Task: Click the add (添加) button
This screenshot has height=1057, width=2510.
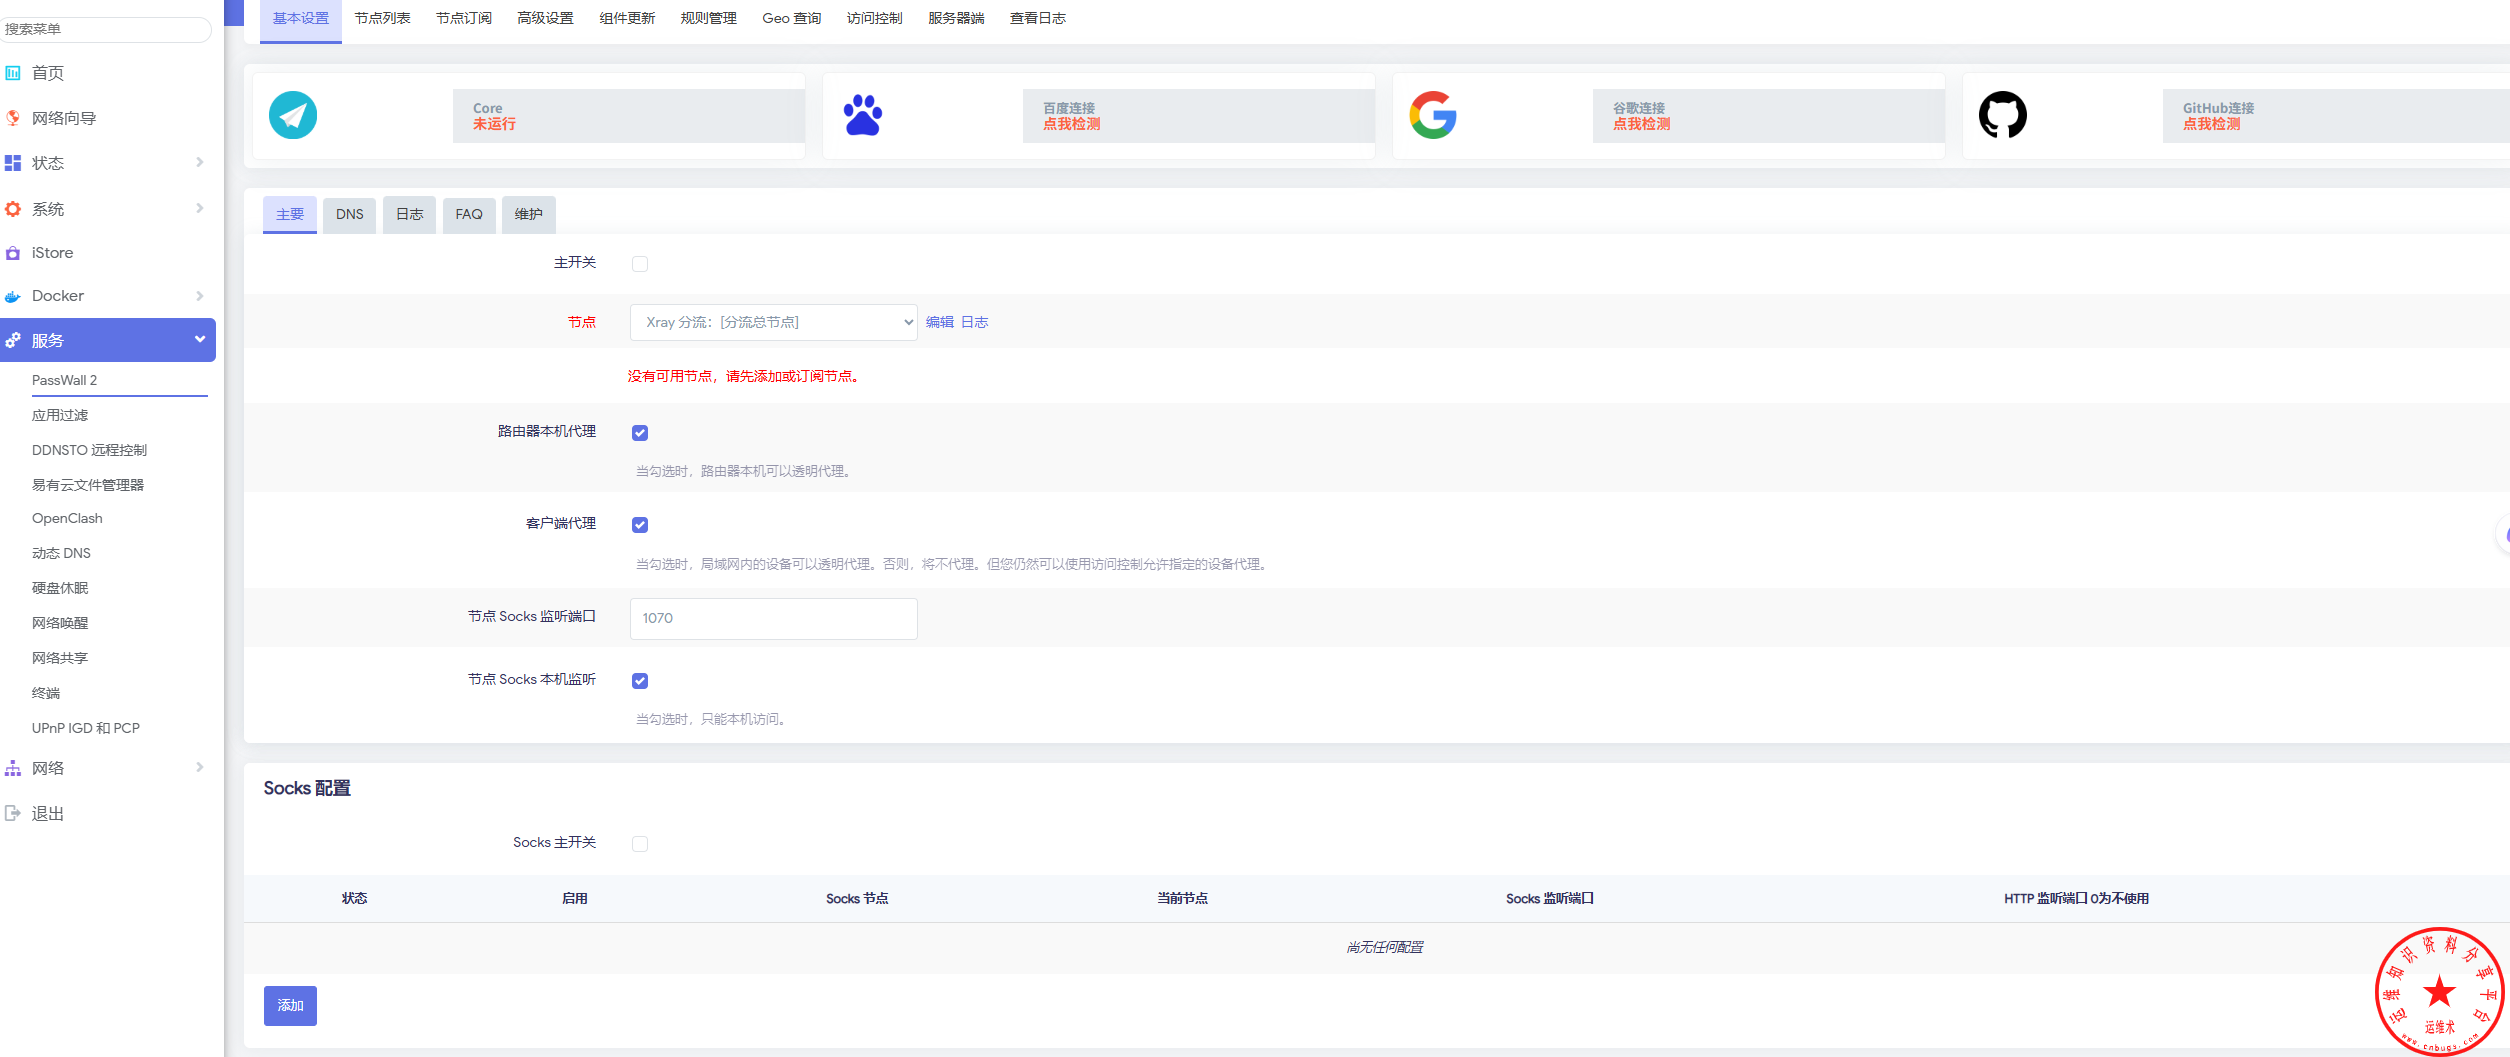Action: (290, 1005)
